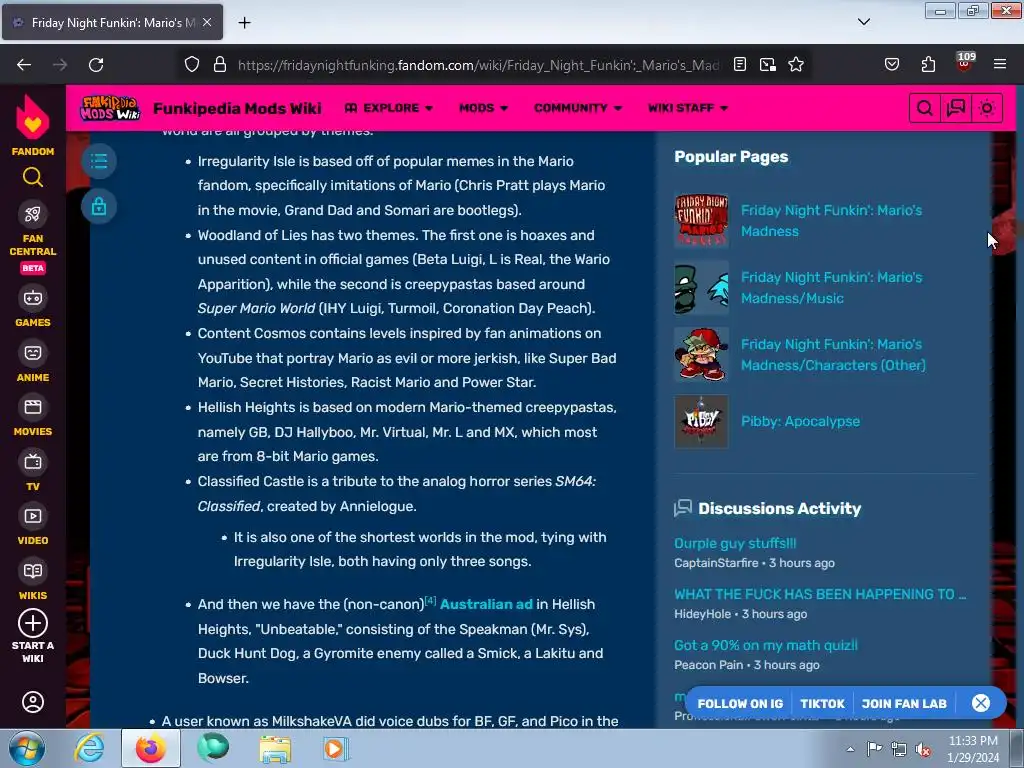Open Pocket save icon in toolbar
Image resolution: width=1024 pixels, height=768 pixels.
[x=891, y=65]
